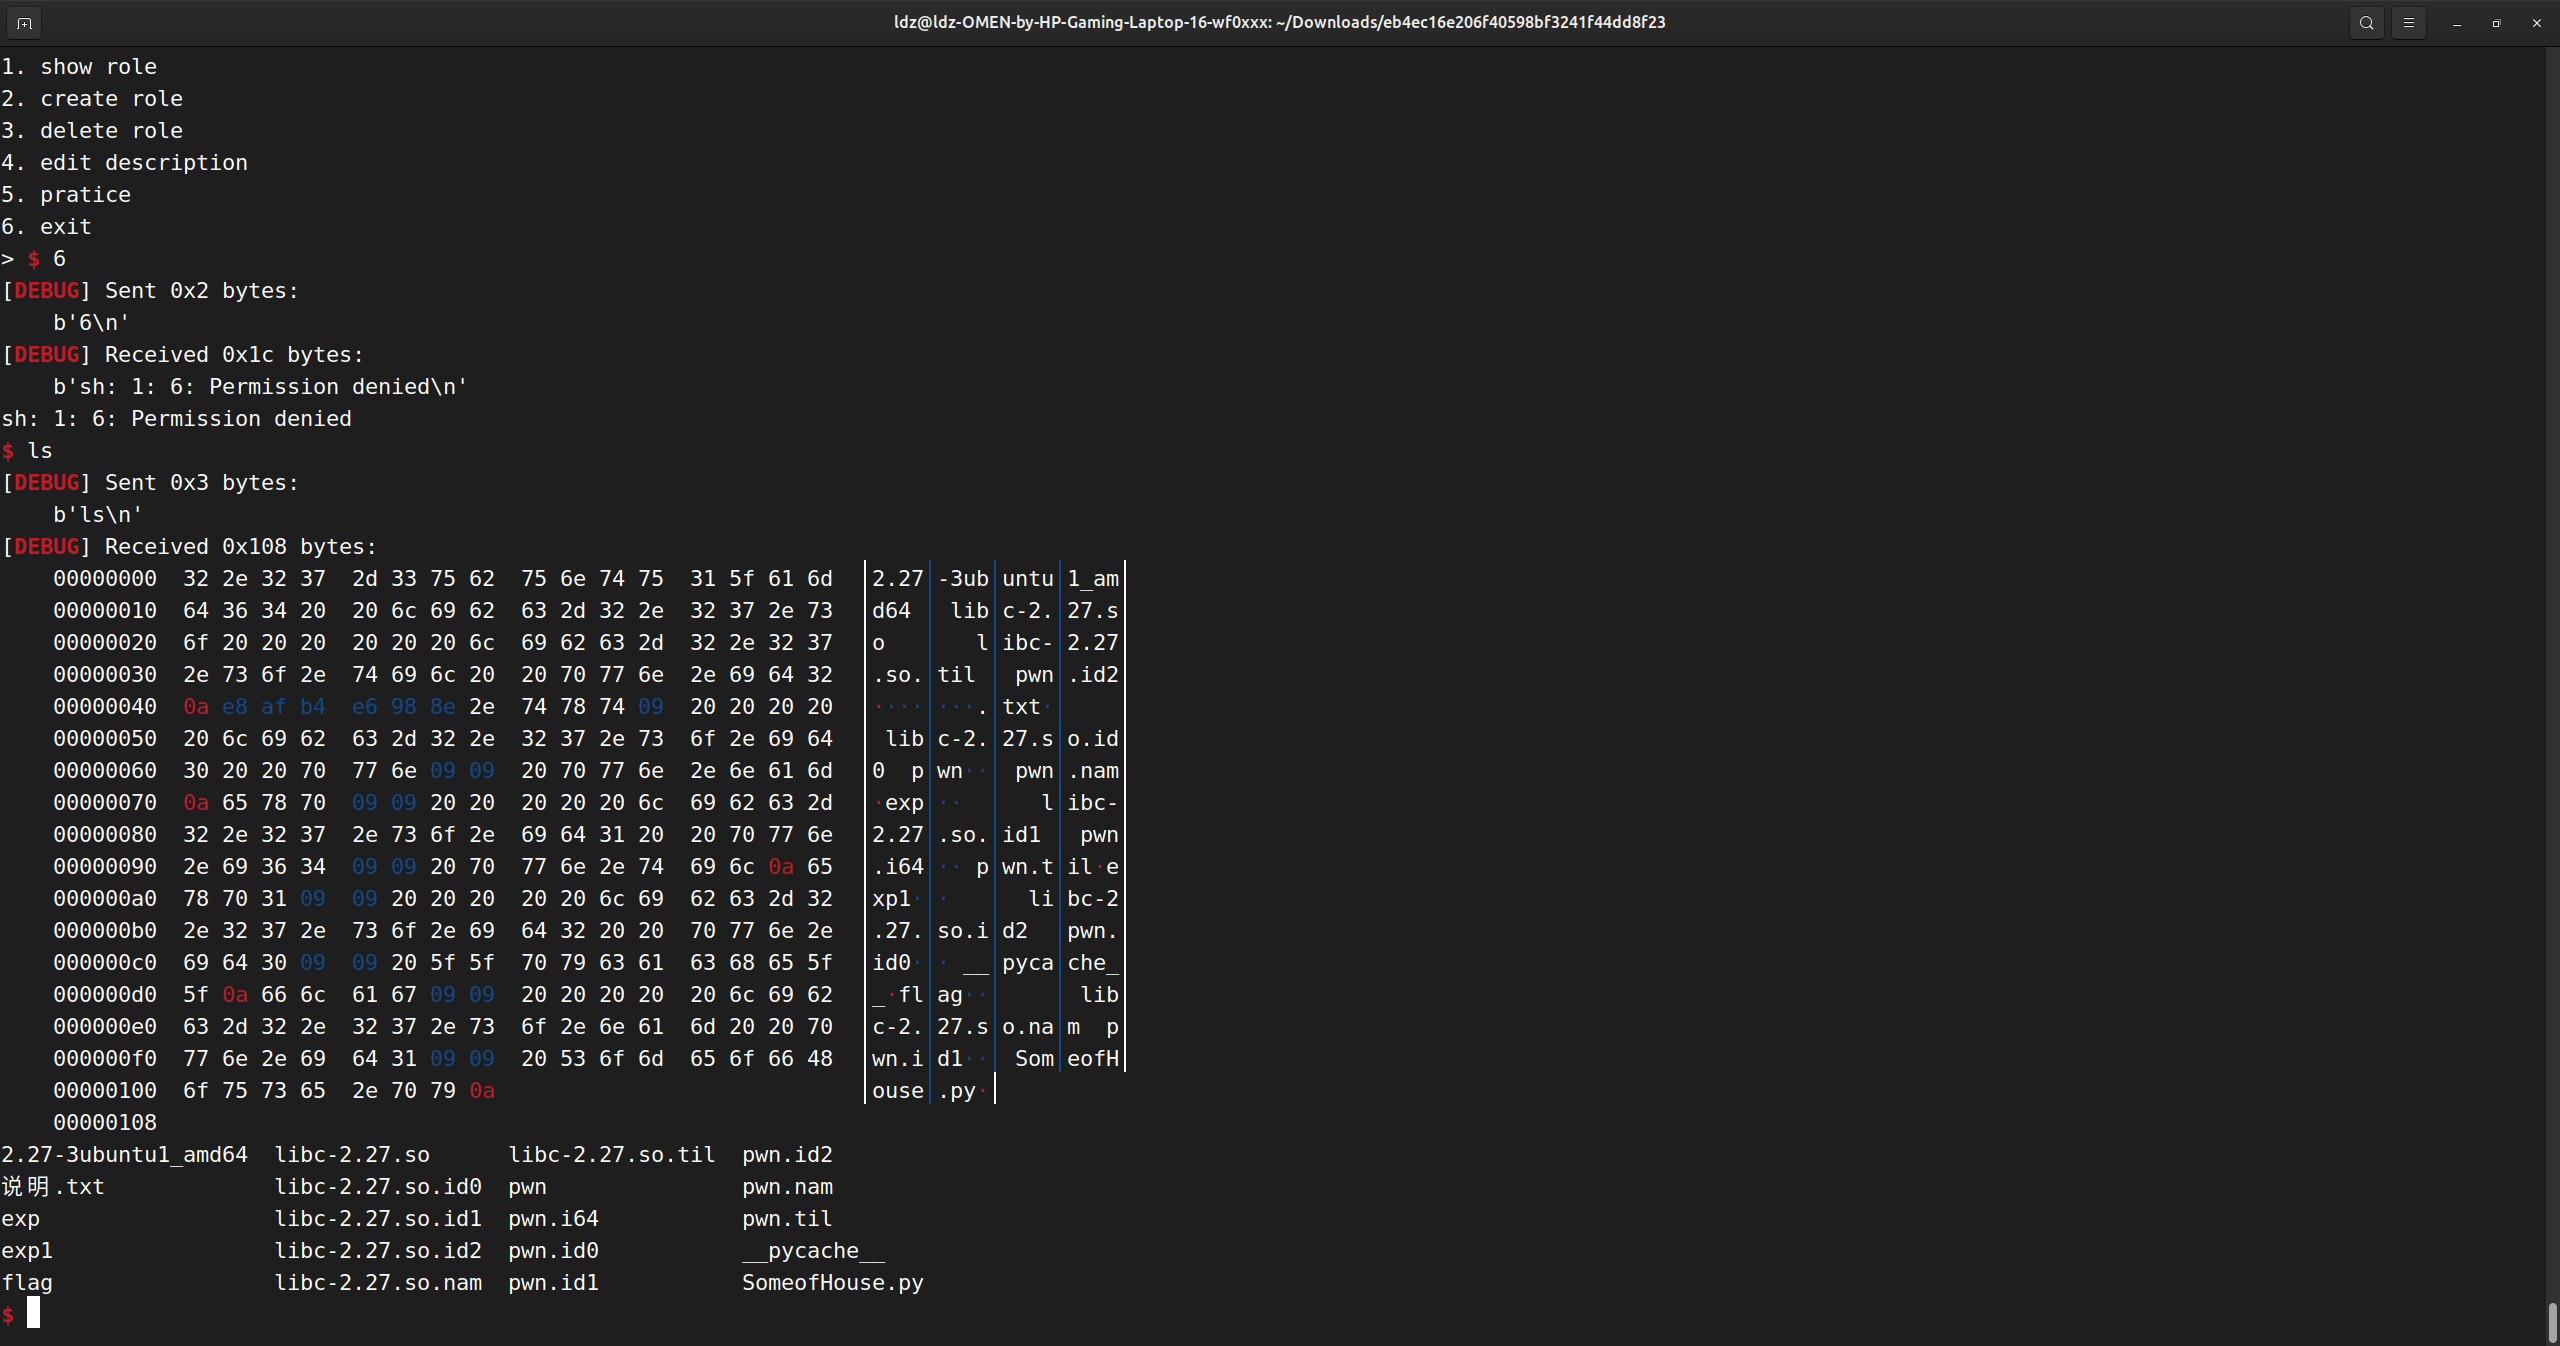
Task: Click the '4. edit description' line
Action: [x=124, y=162]
